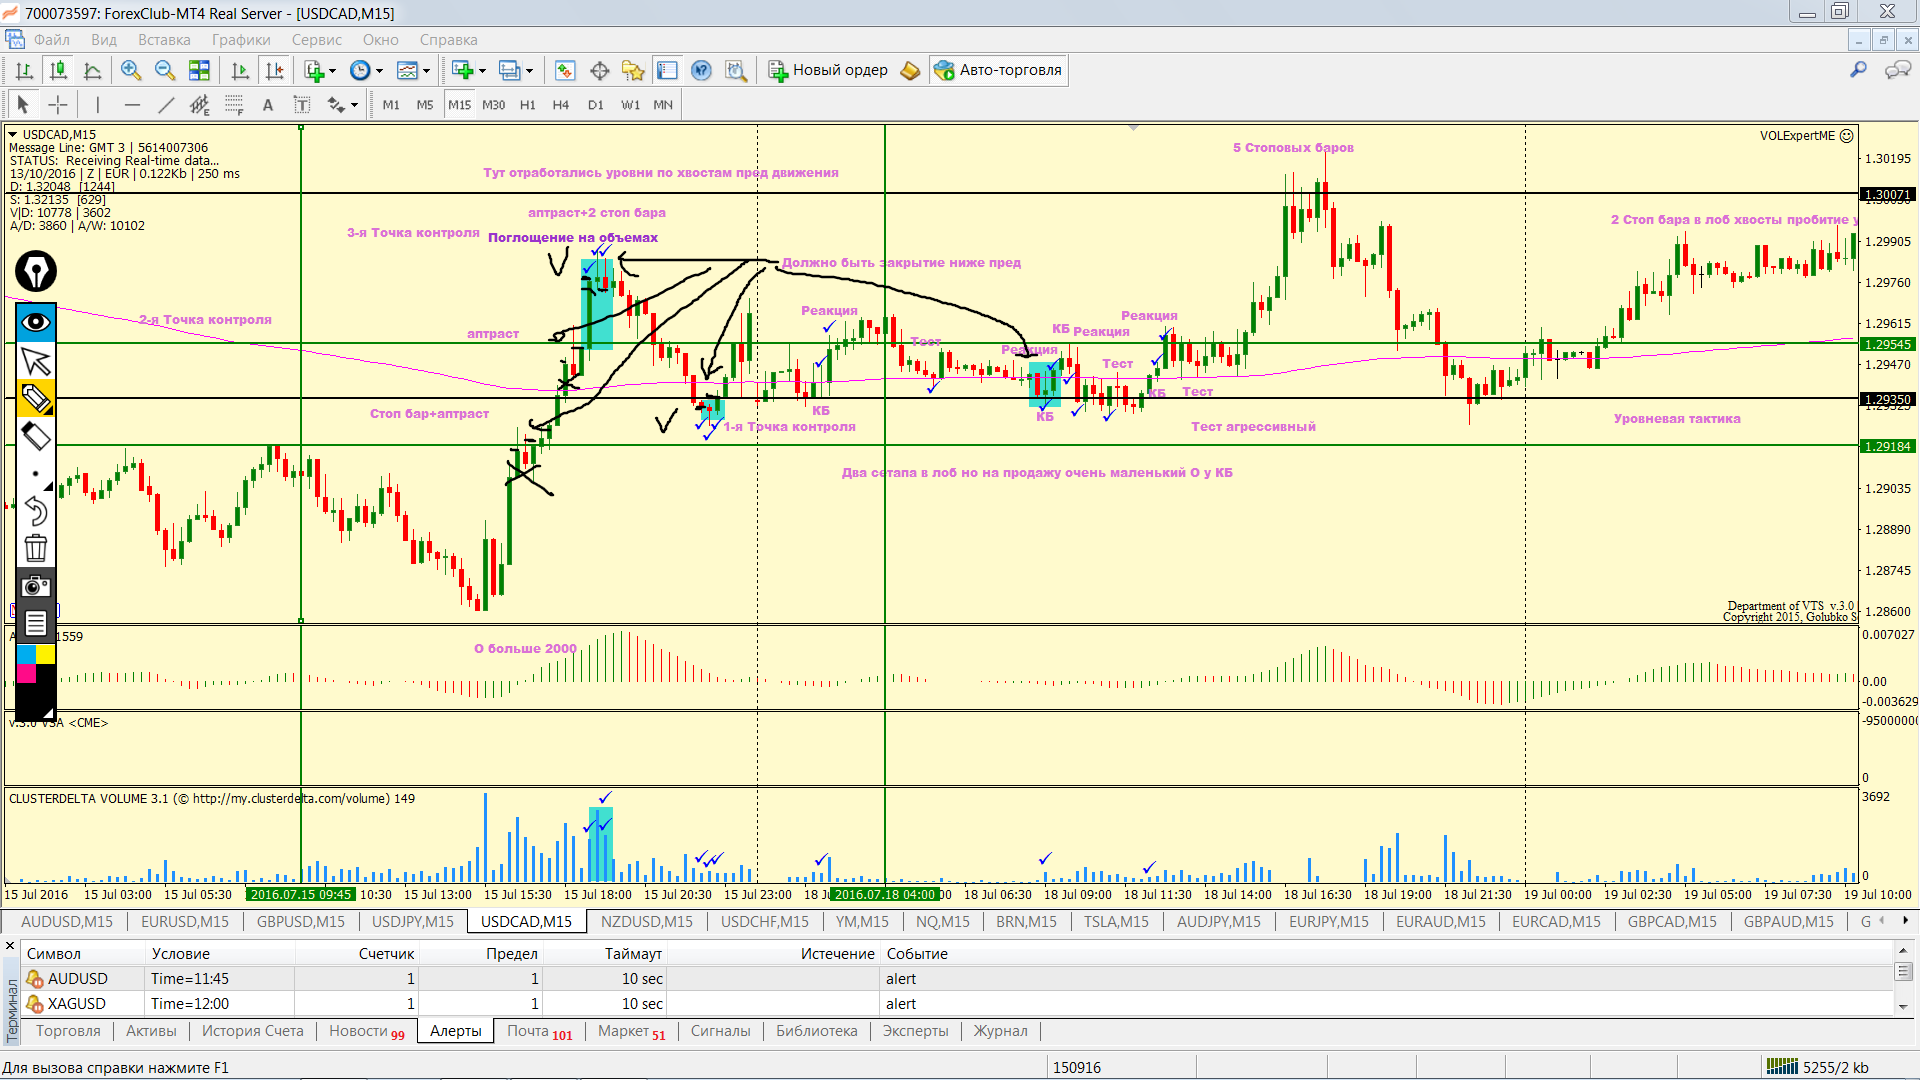The width and height of the screenshot is (1920, 1080).
Task: Switch timeframe to H4
Action: (x=561, y=104)
